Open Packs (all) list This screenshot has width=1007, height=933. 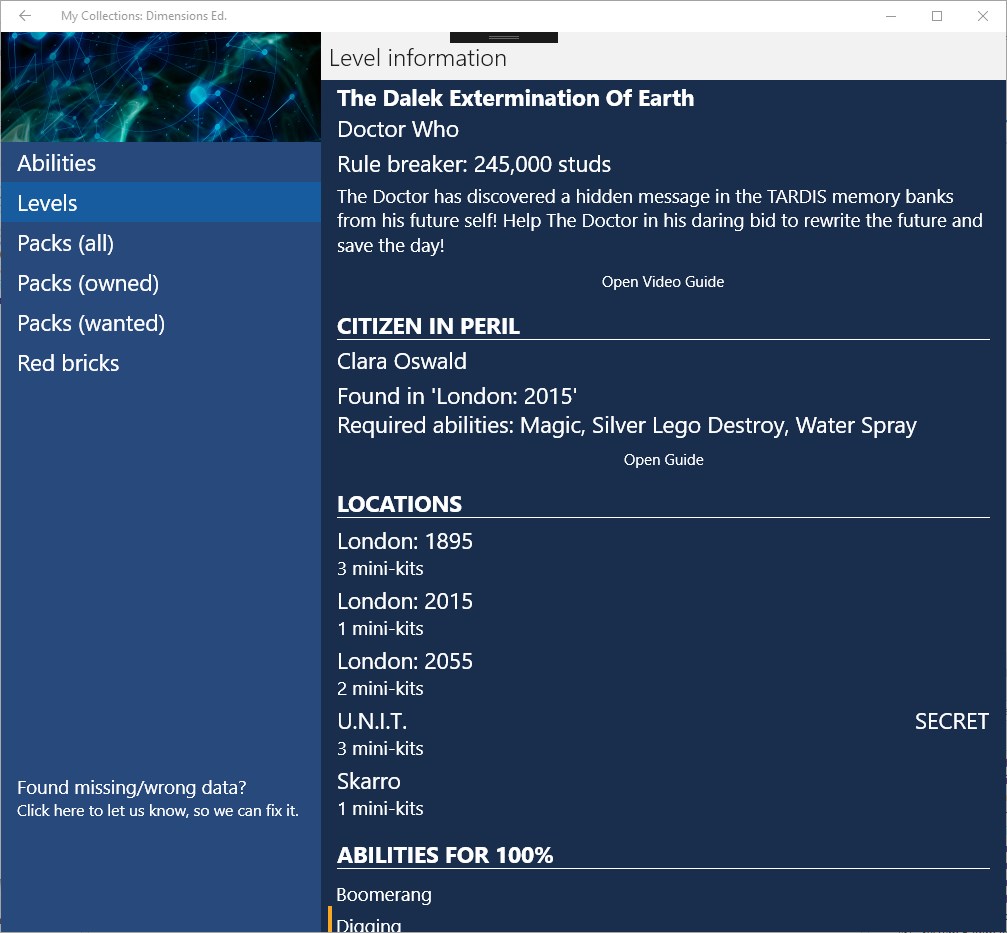[161, 243]
